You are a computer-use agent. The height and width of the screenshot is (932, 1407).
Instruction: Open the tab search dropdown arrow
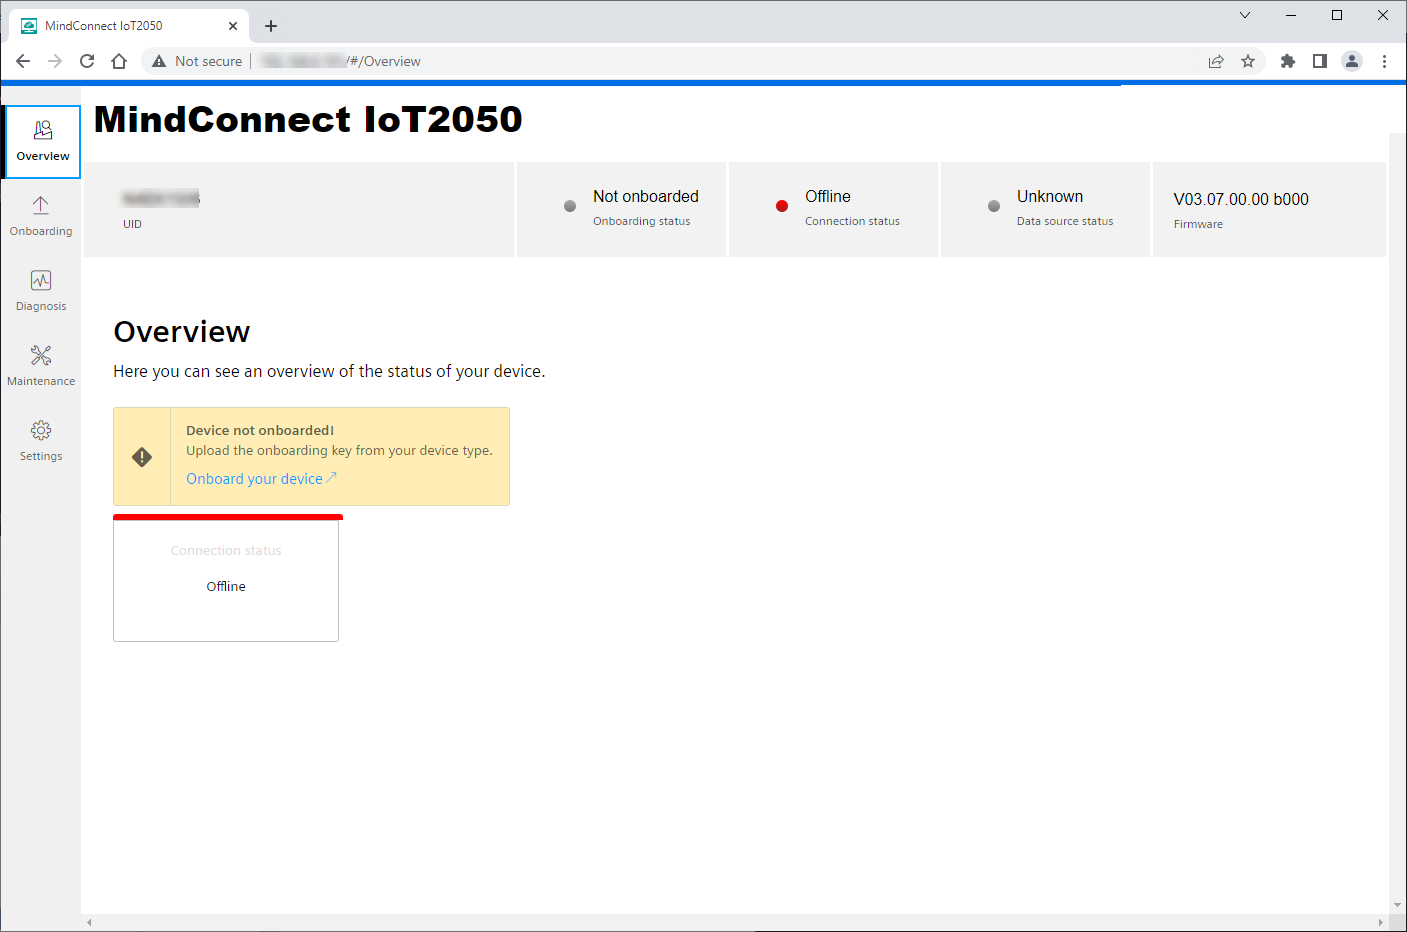1245,15
